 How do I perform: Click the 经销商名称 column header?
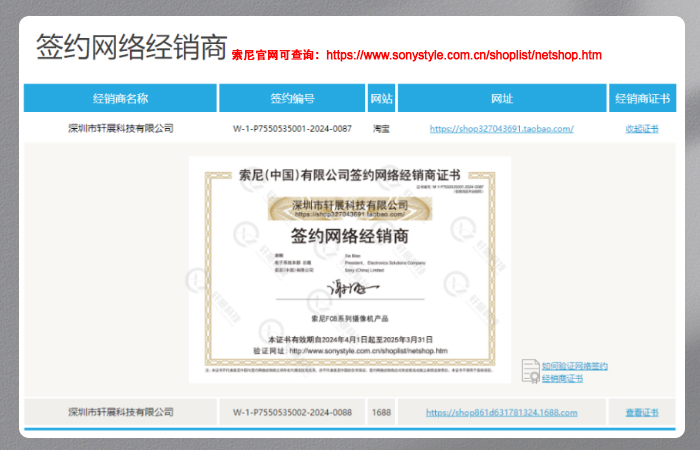pyautogui.click(x=120, y=98)
